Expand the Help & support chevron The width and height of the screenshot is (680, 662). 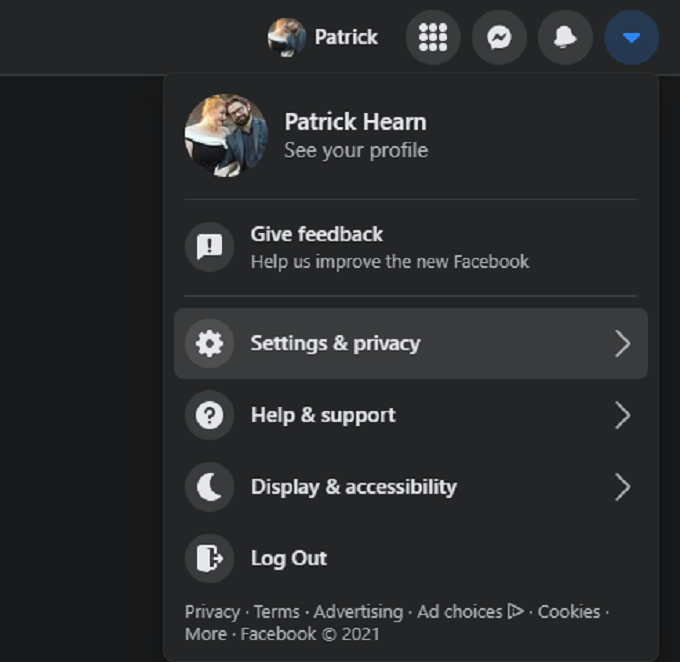[622, 416]
